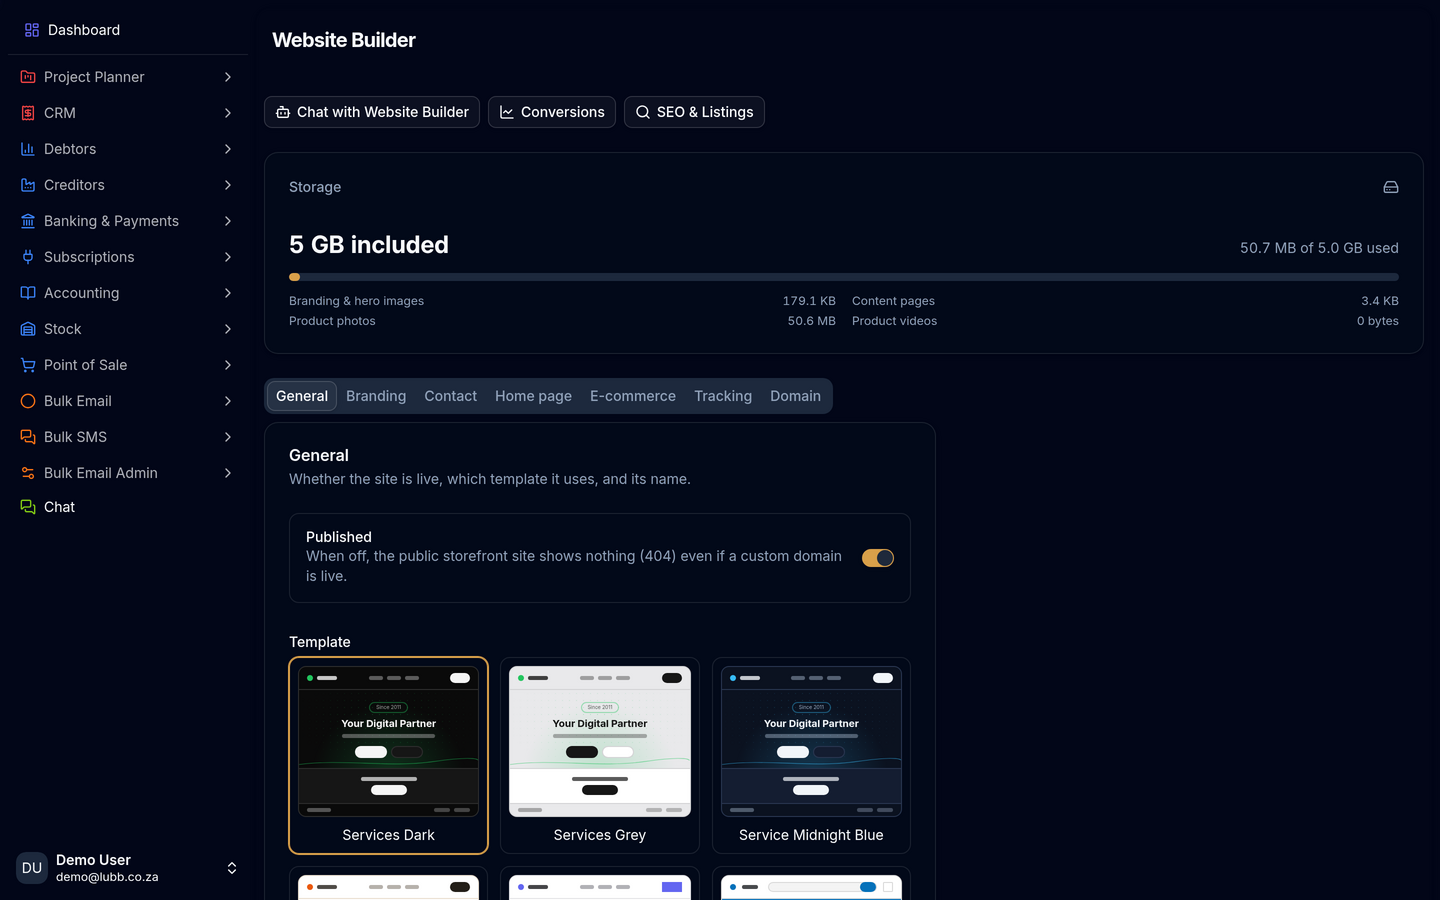Open the E-commerce tab
The width and height of the screenshot is (1440, 900).
[x=633, y=396]
